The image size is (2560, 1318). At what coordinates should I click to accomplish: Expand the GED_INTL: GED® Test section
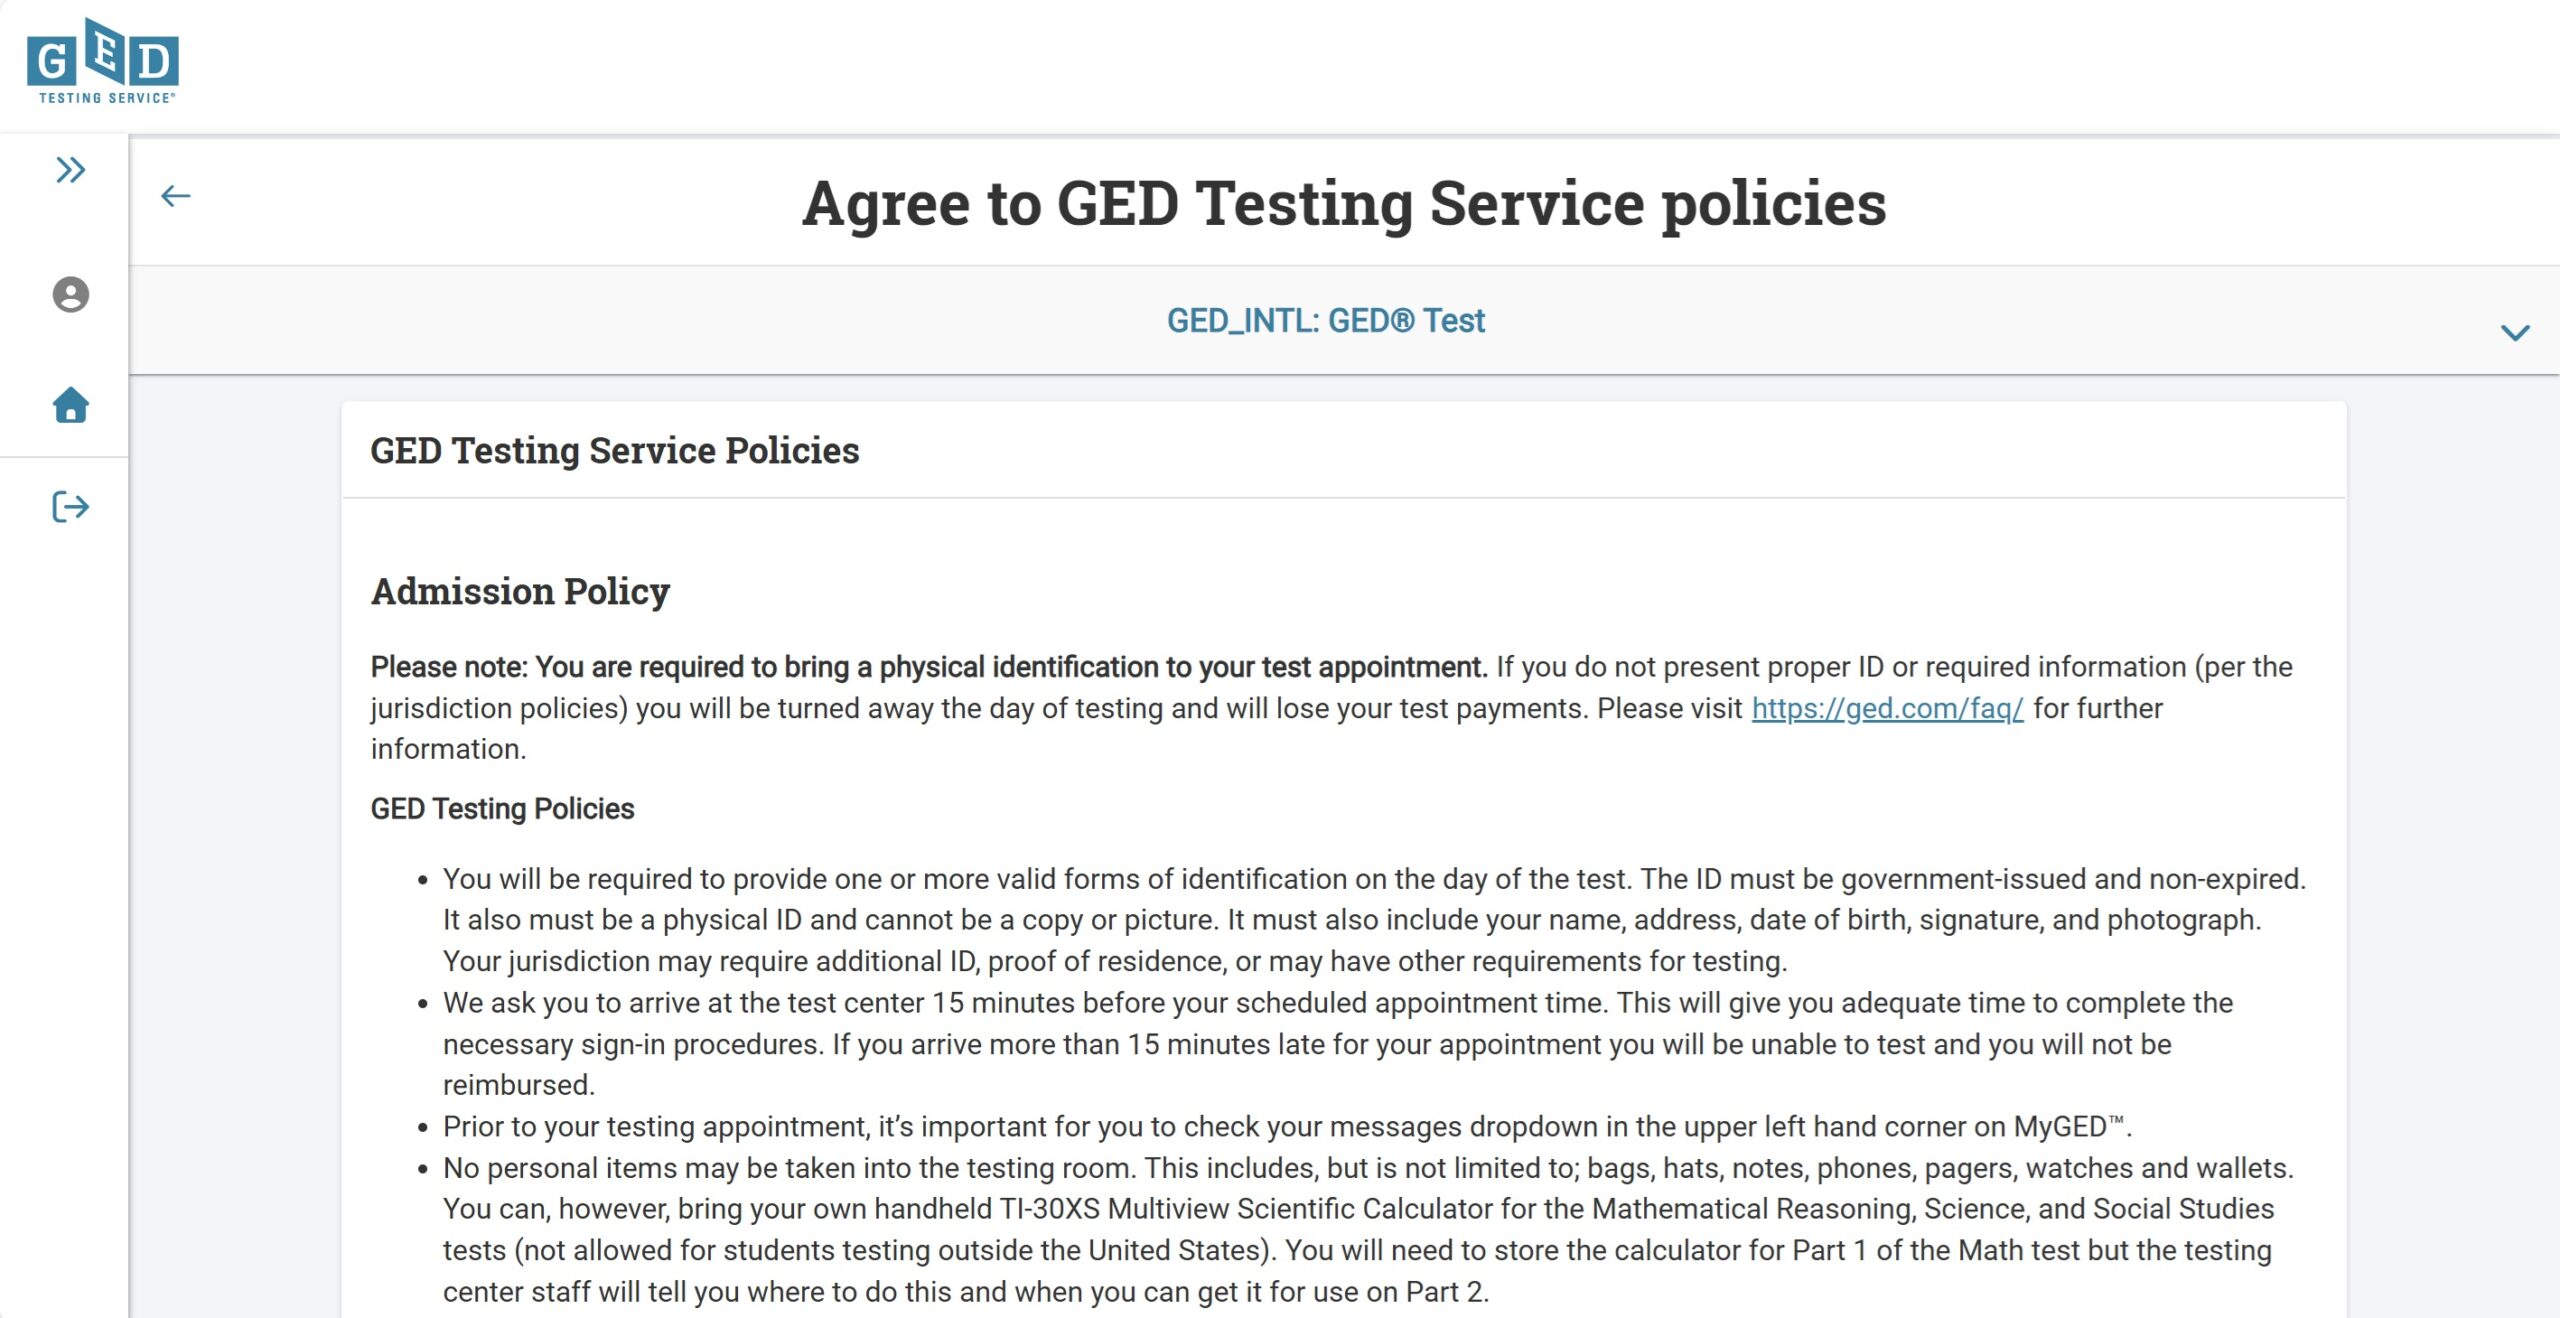1326,320
